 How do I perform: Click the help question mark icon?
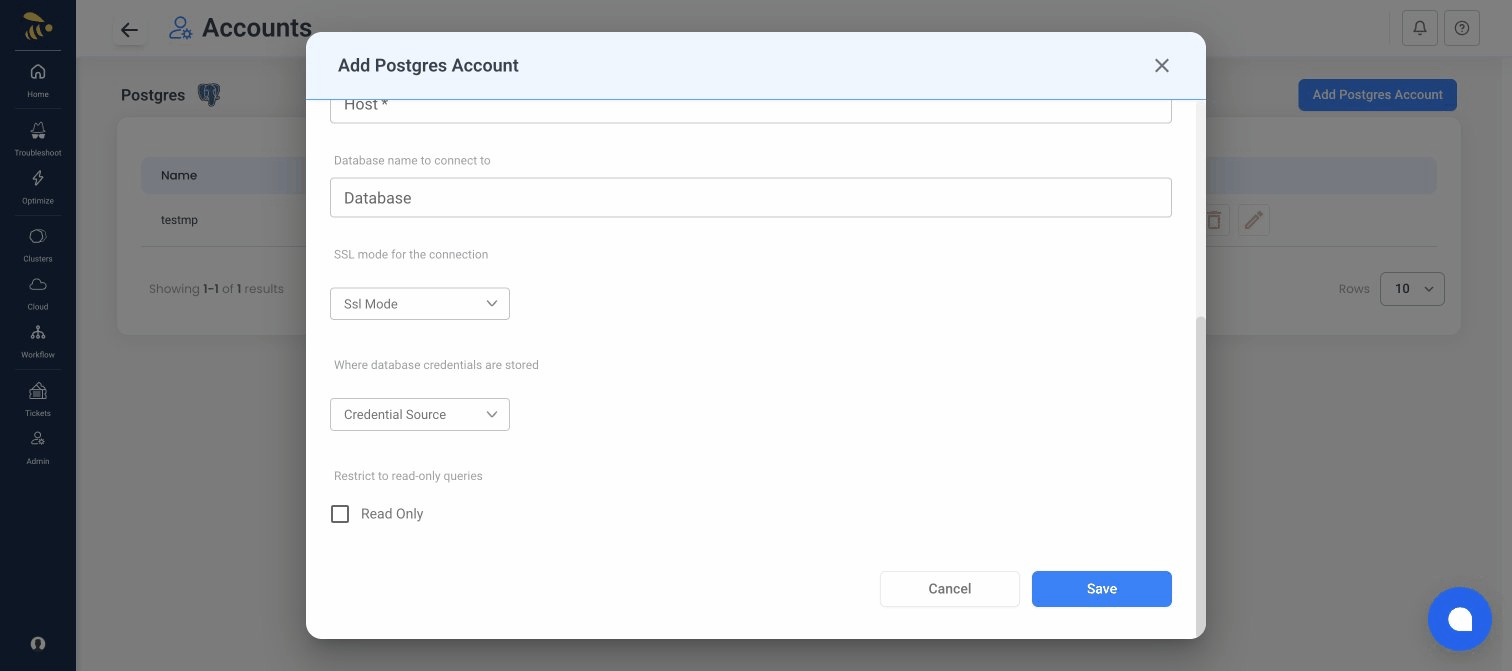(x=1462, y=28)
